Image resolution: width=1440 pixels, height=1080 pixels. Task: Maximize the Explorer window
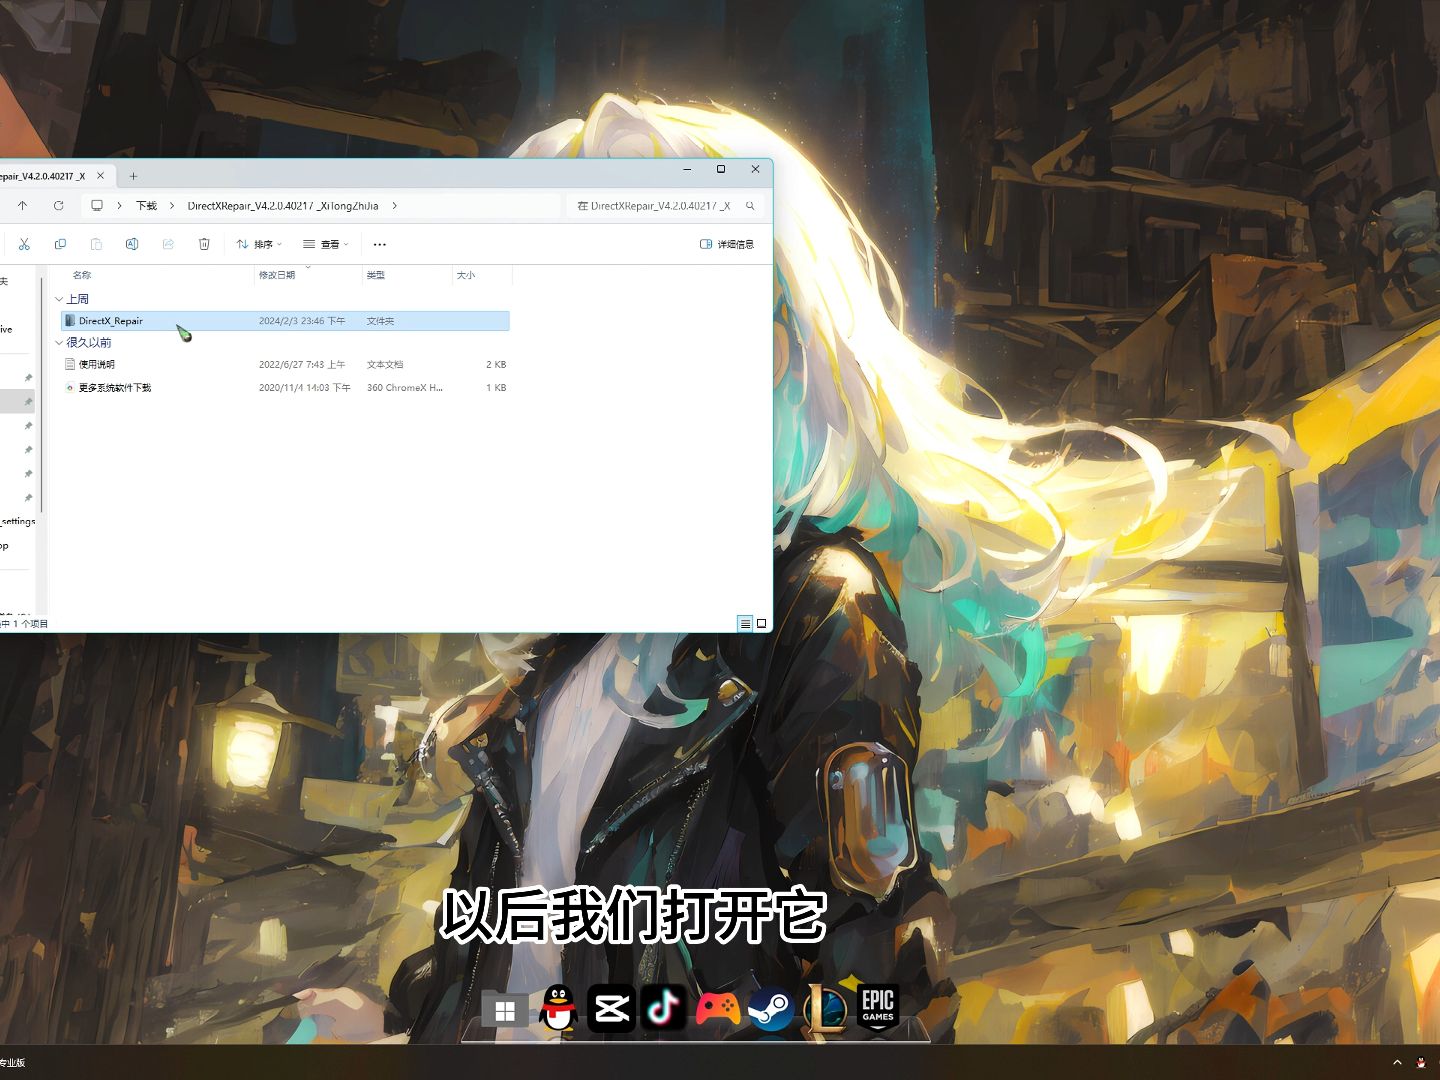pos(721,169)
